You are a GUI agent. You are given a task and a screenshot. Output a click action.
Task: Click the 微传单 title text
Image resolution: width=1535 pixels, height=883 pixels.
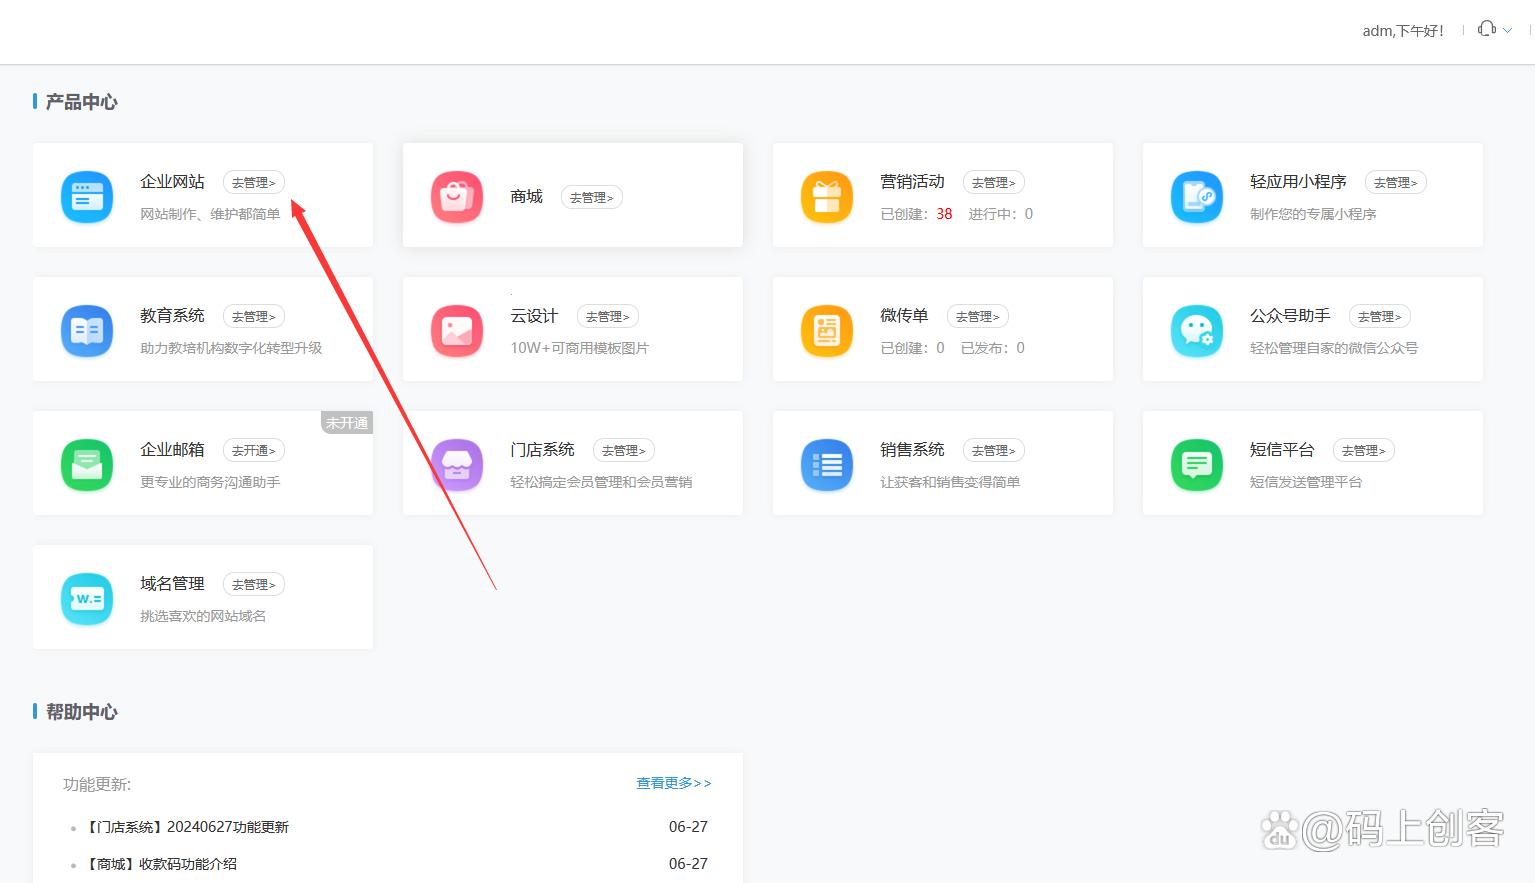[x=904, y=315]
